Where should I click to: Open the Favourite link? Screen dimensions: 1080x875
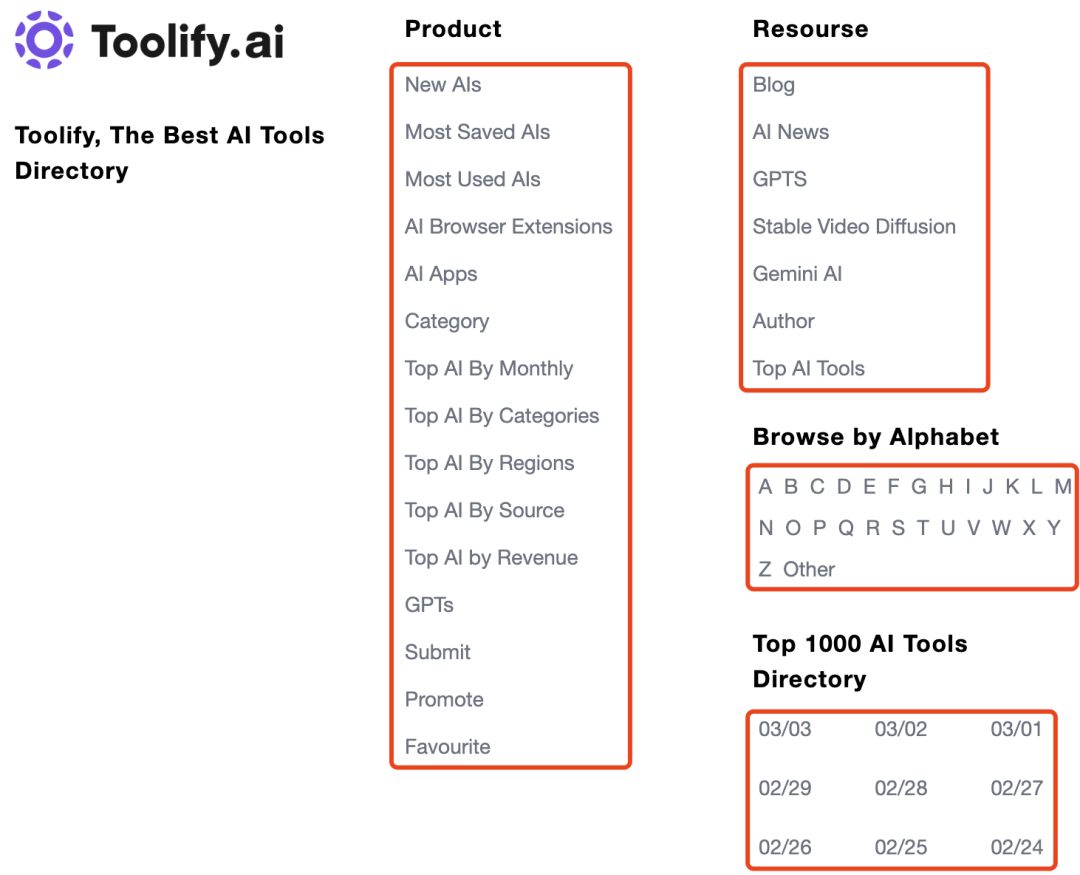tap(447, 747)
